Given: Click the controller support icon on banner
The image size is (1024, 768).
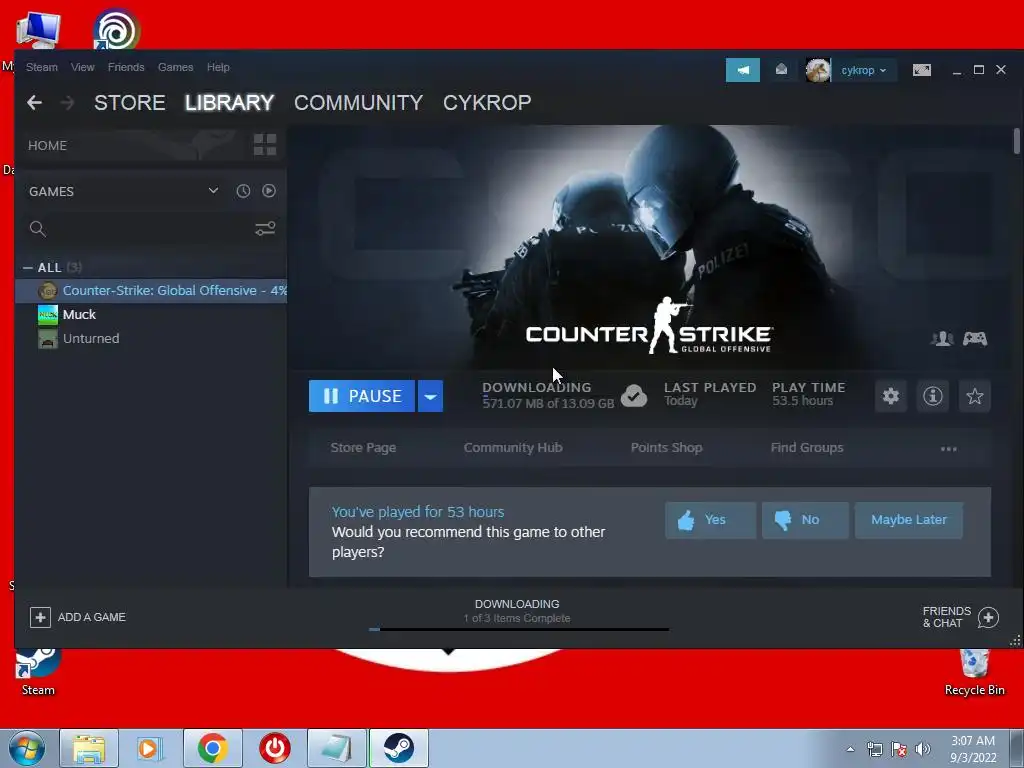Looking at the screenshot, I should click(975, 338).
